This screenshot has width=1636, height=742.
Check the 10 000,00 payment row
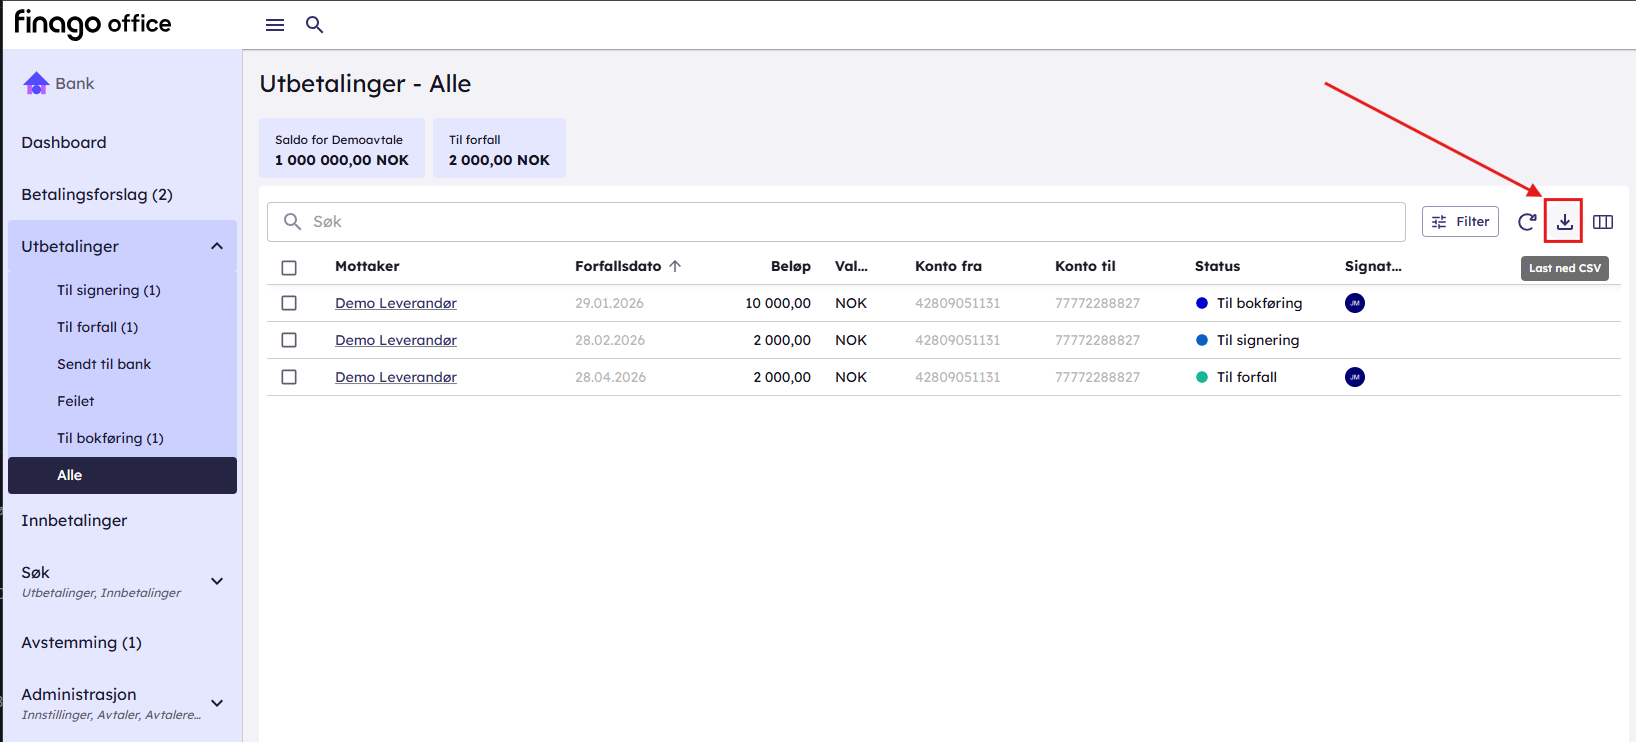tap(289, 303)
